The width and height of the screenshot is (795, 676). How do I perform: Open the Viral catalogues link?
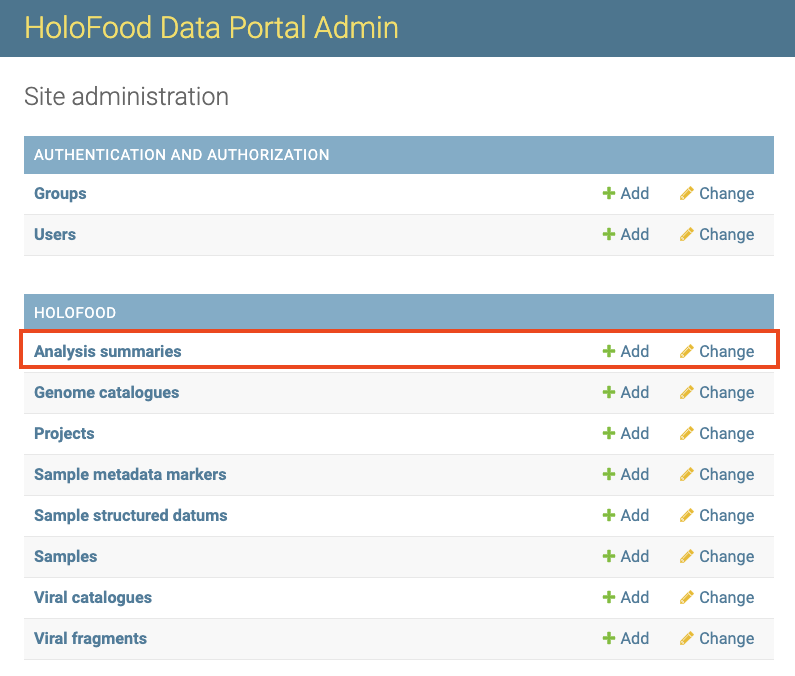point(93,597)
